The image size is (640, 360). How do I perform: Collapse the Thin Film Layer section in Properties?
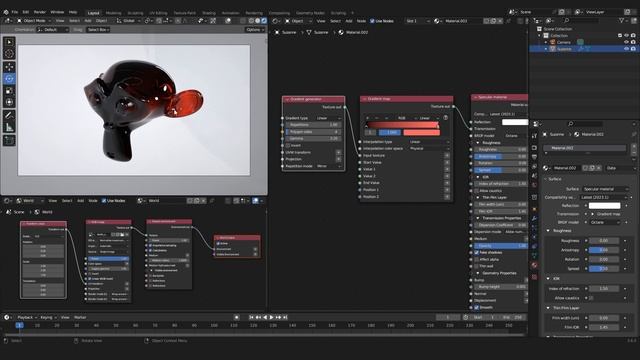point(548,308)
